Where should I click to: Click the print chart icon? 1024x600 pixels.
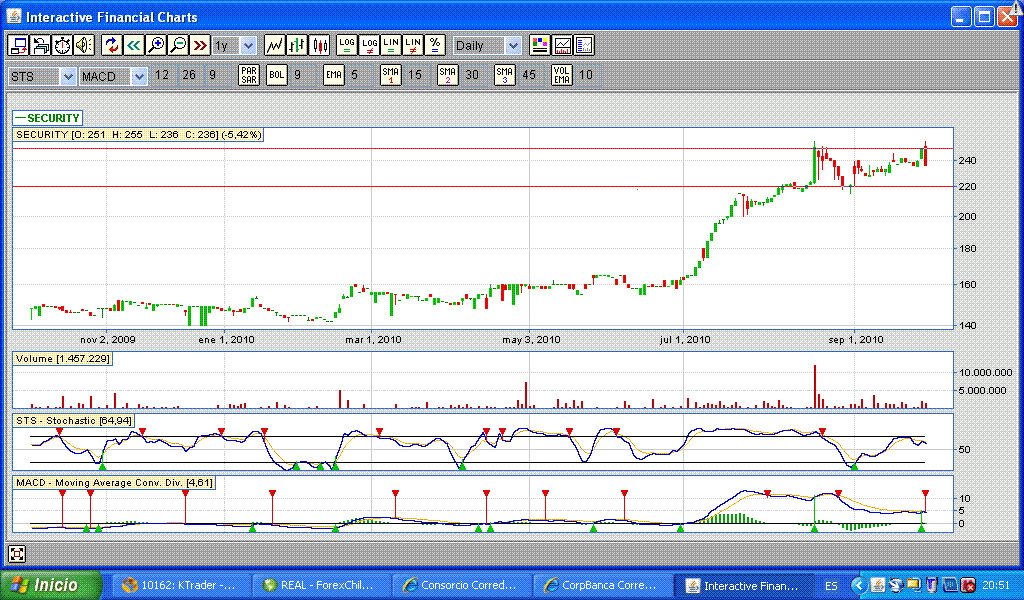pyautogui.click(x=40, y=45)
